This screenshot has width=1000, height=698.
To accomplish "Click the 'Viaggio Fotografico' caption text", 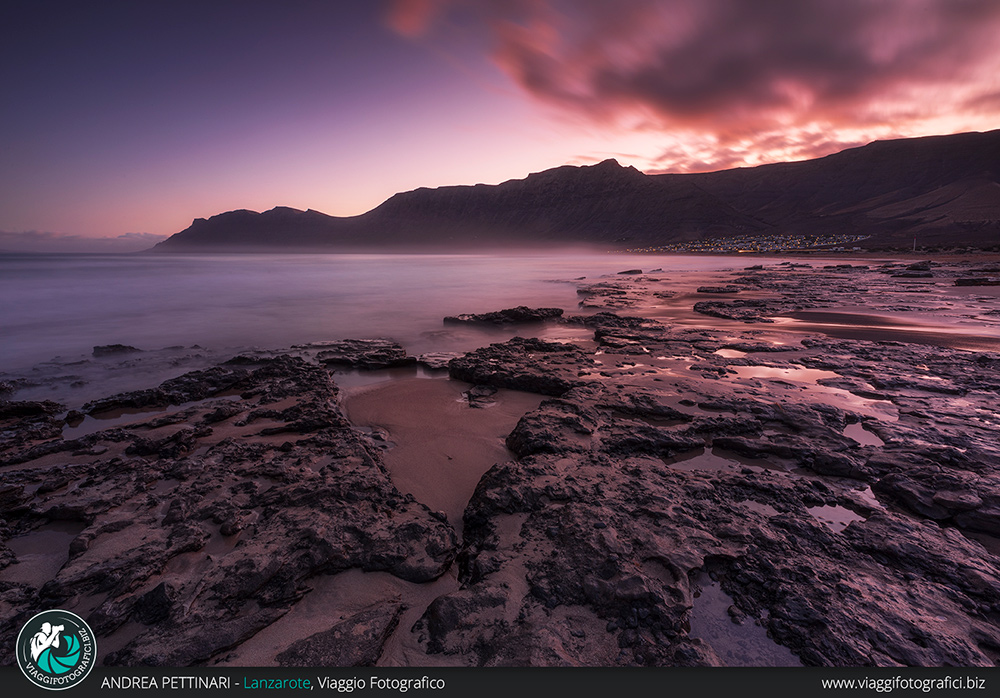I will point(381,683).
